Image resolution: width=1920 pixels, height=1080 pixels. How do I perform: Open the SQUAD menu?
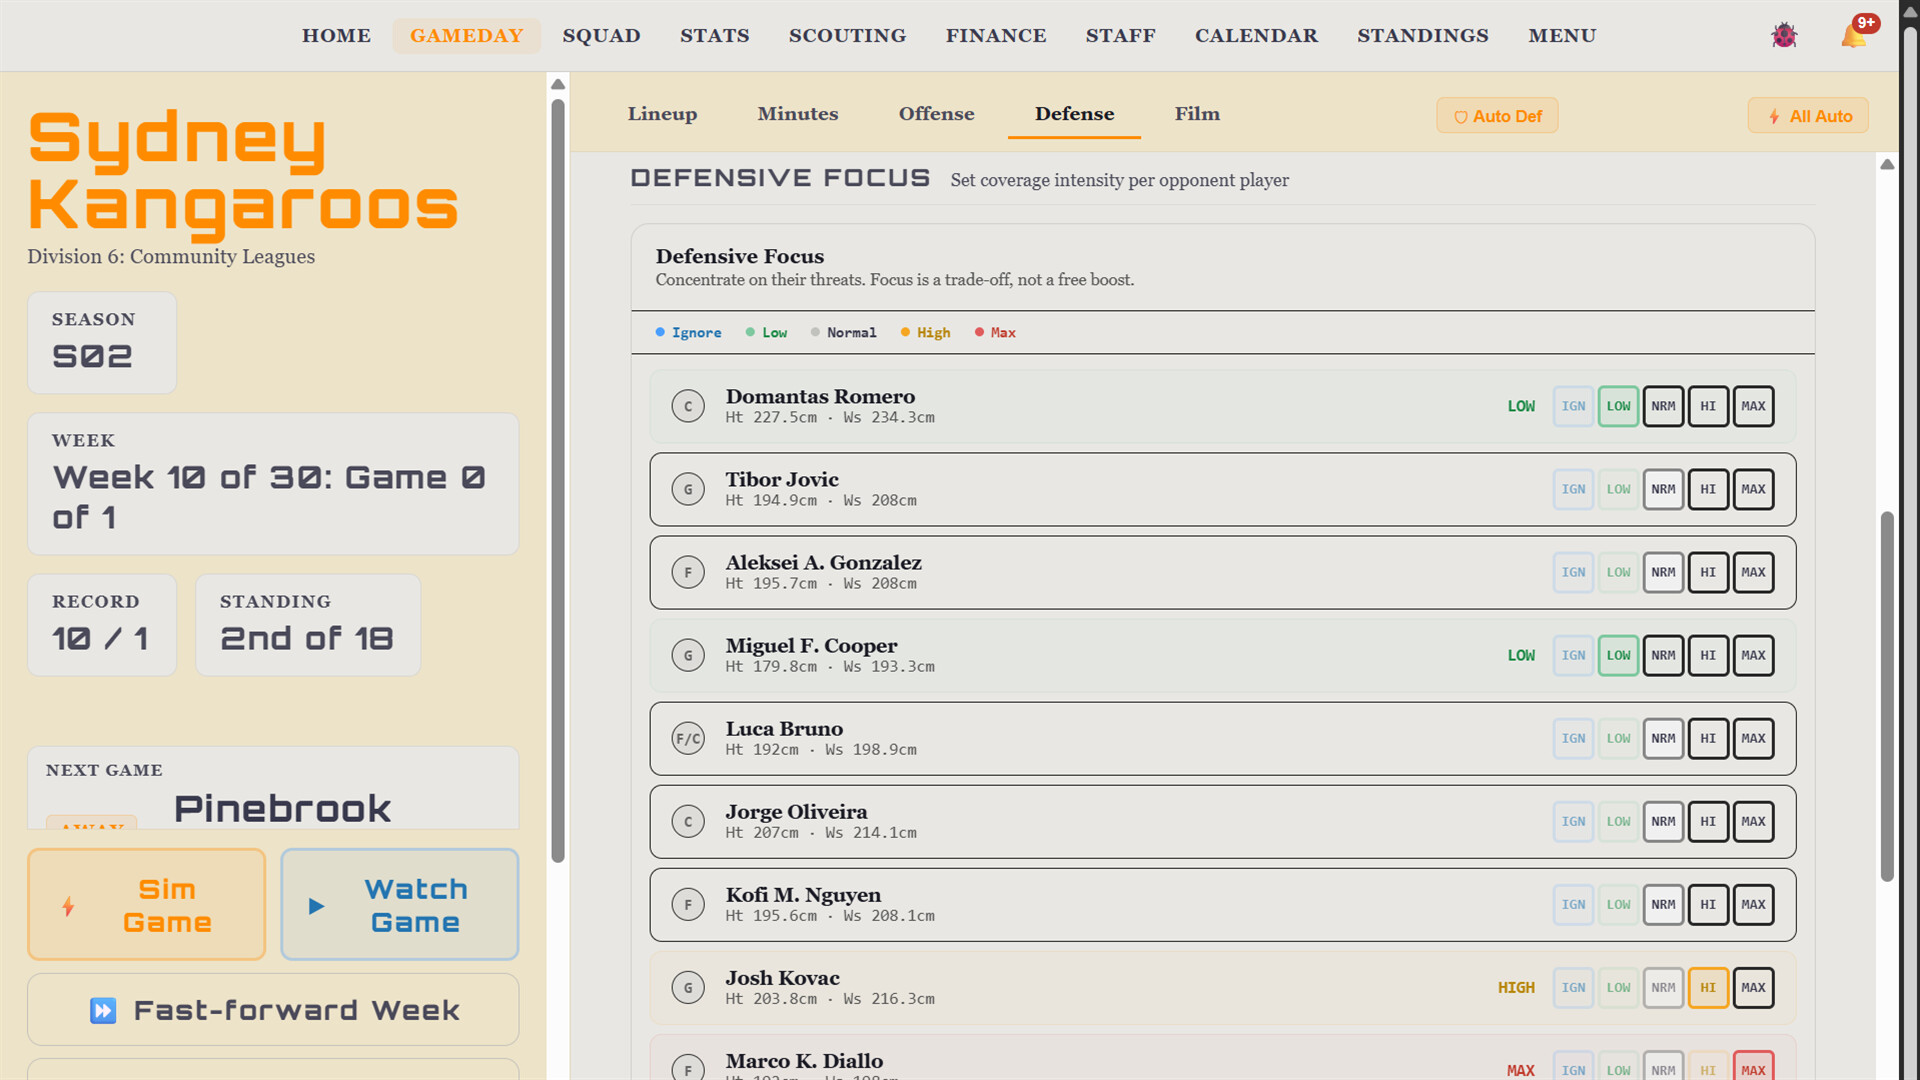(601, 36)
